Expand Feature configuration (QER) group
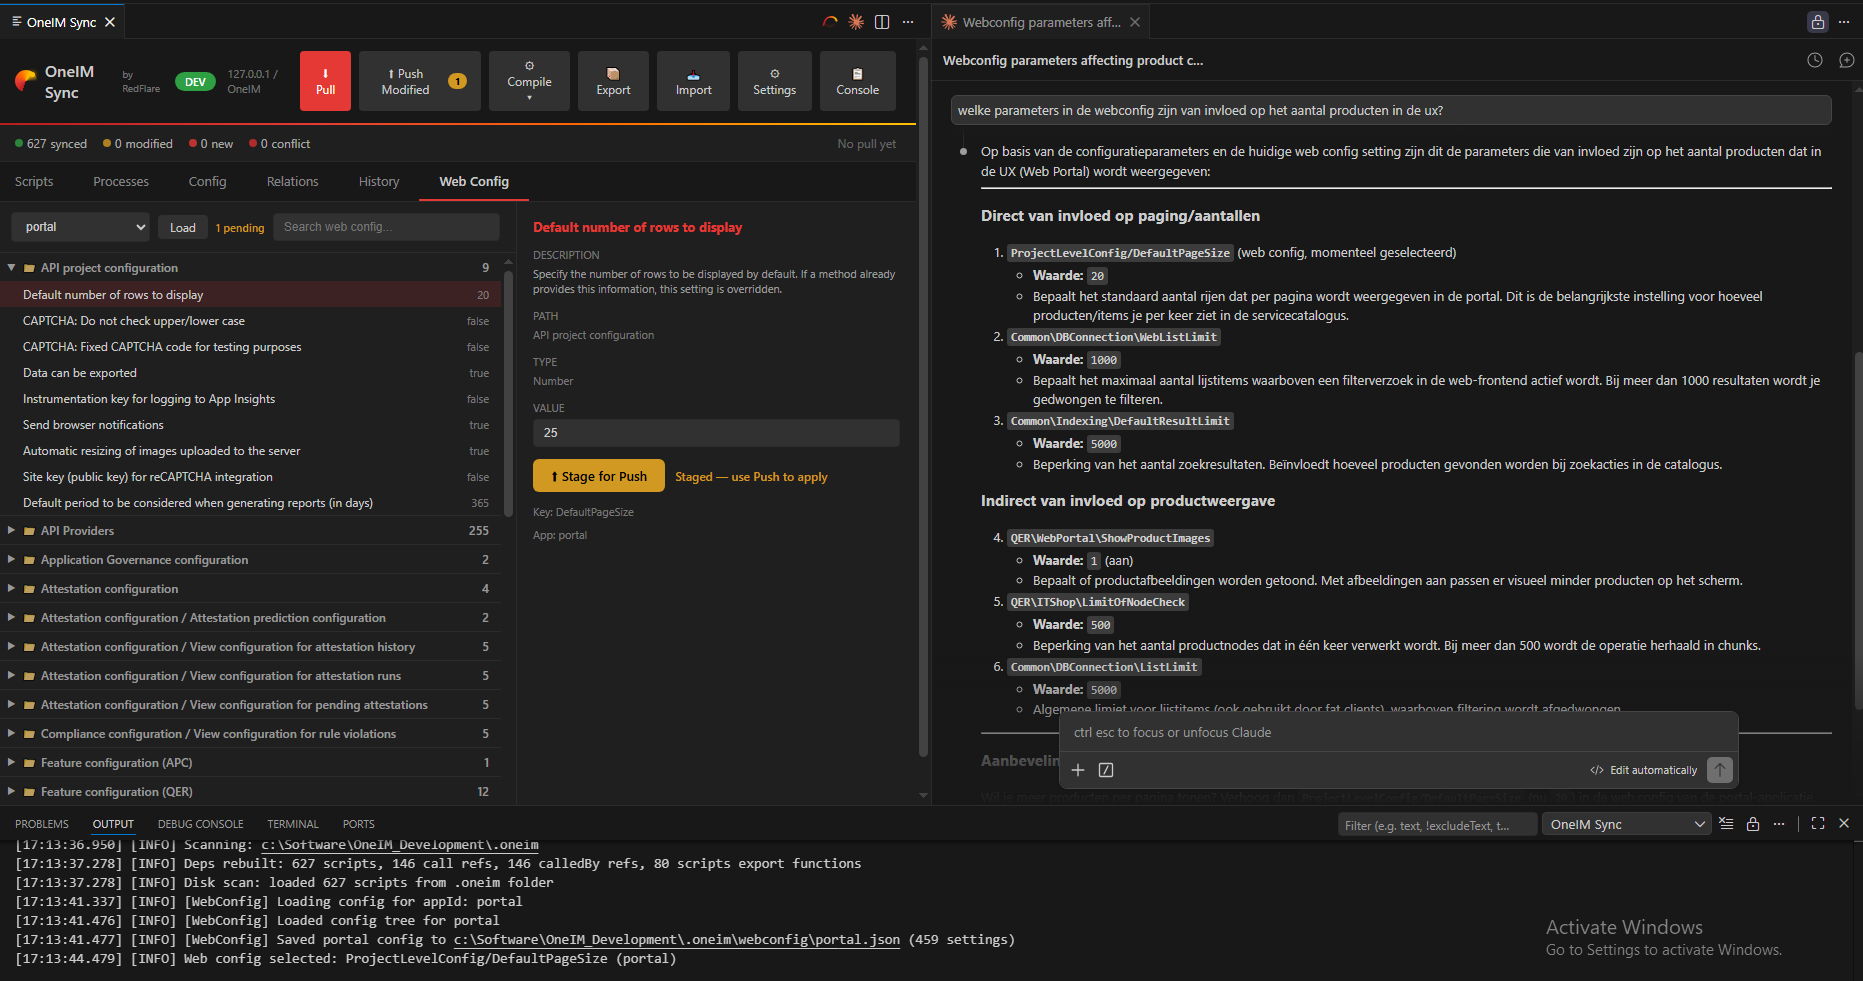This screenshot has height=981, width=1863. click(250, 792)
